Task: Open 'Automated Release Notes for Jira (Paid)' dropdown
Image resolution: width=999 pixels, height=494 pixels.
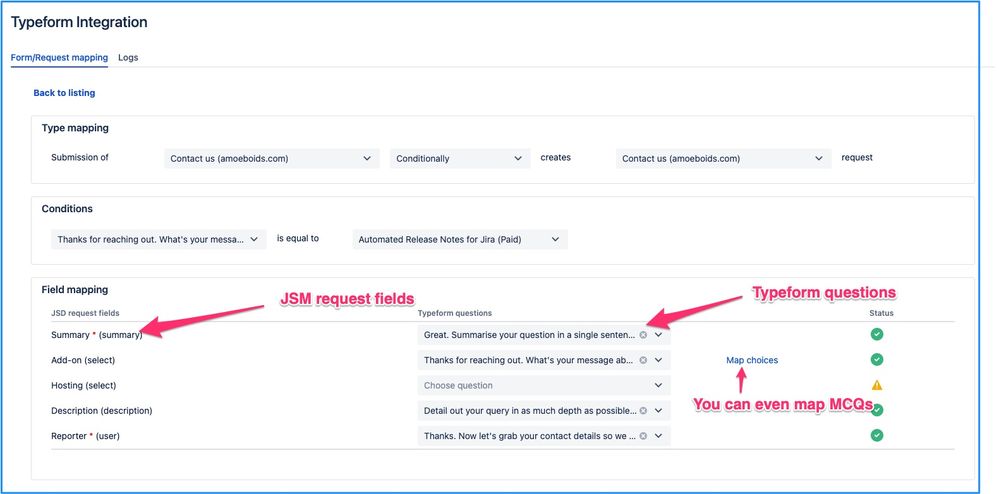Action: tap(459, 240)
